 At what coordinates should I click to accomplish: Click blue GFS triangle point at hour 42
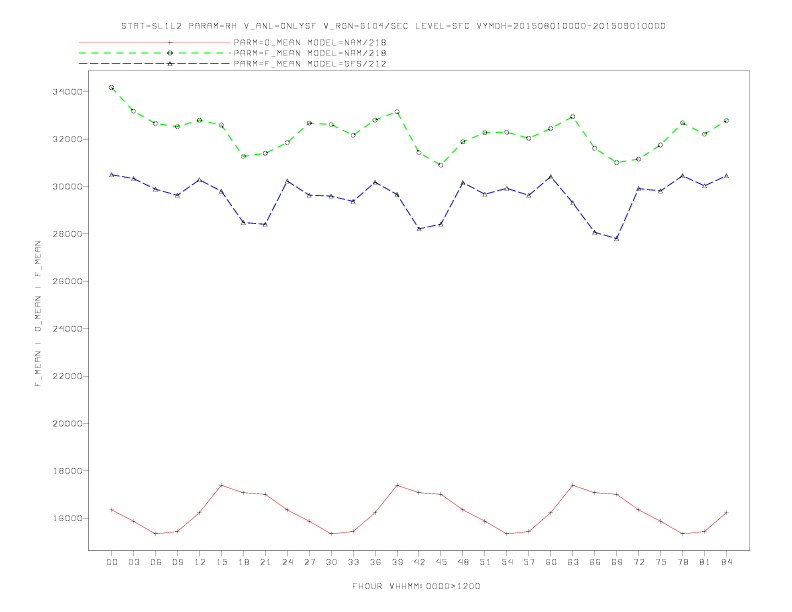point(419,229)
